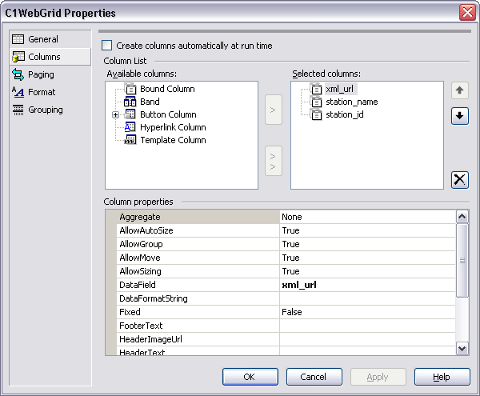This screenshot has width=480, height=396.
Task: Click the empty HeaderImageUrl value field
Action: point(367,339)
